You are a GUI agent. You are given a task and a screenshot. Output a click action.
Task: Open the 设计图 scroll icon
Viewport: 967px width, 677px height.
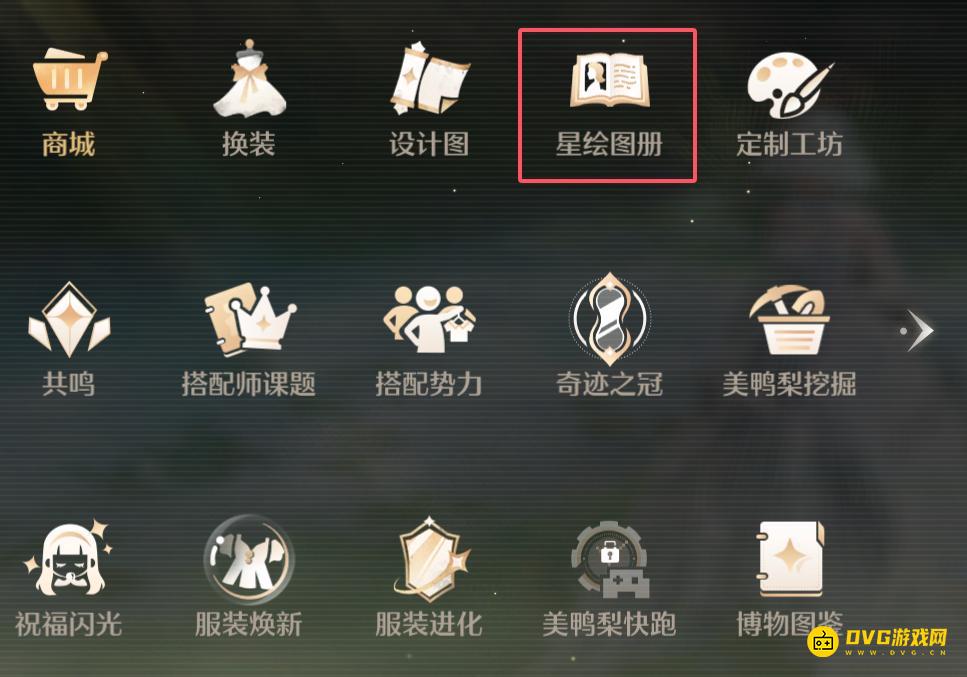(429, 78)
